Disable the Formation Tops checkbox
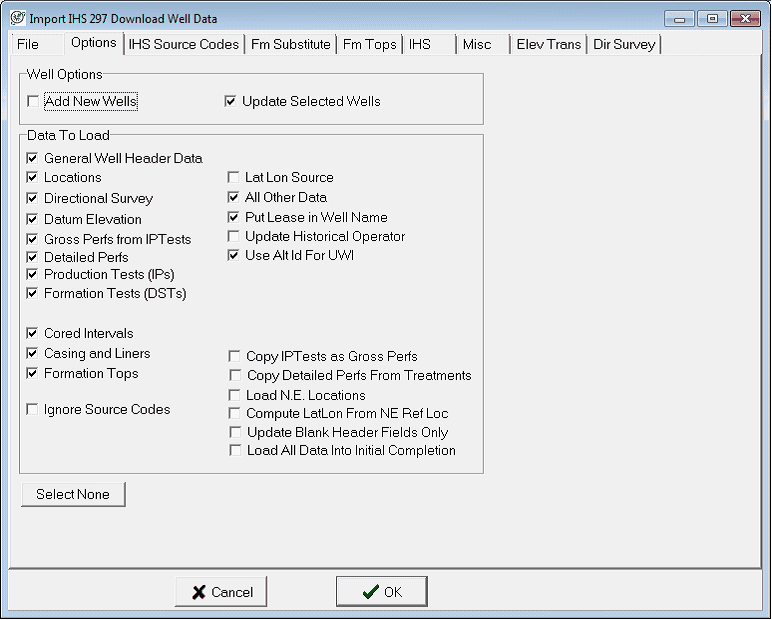Viewport: 772px width, 620px height. pos(33,373)
